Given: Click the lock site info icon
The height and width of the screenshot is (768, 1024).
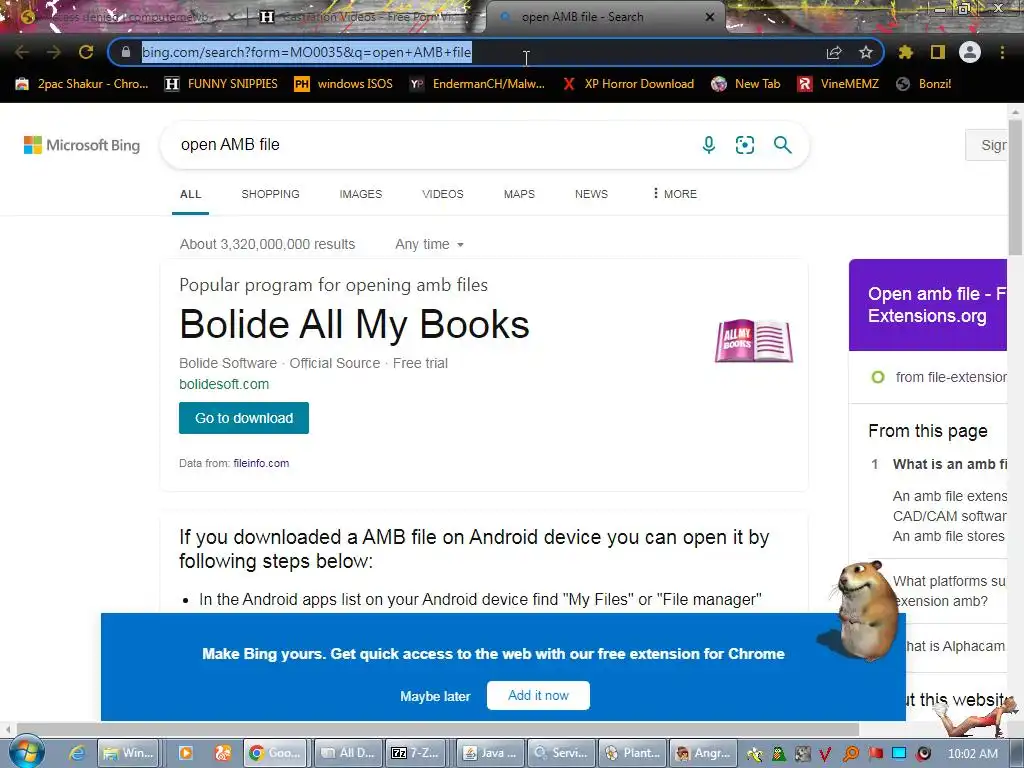Looking at the screenshot, I should pos(126,52).
